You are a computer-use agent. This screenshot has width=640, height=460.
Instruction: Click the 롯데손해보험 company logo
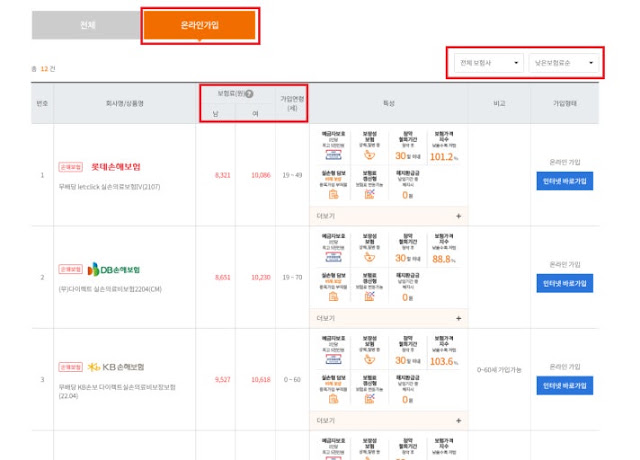click(x=116, y=167)
